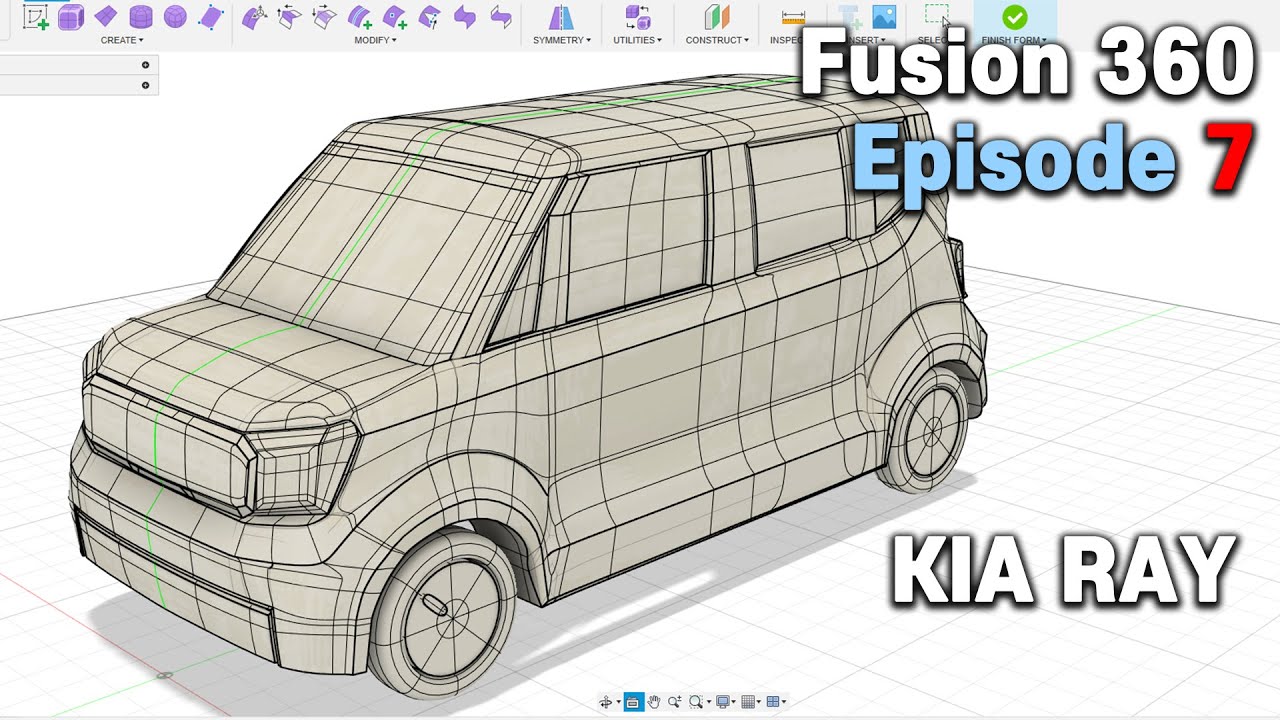Select the Pan hand tool
Viewport: 1280px width, 720px height.
(655, 702)
